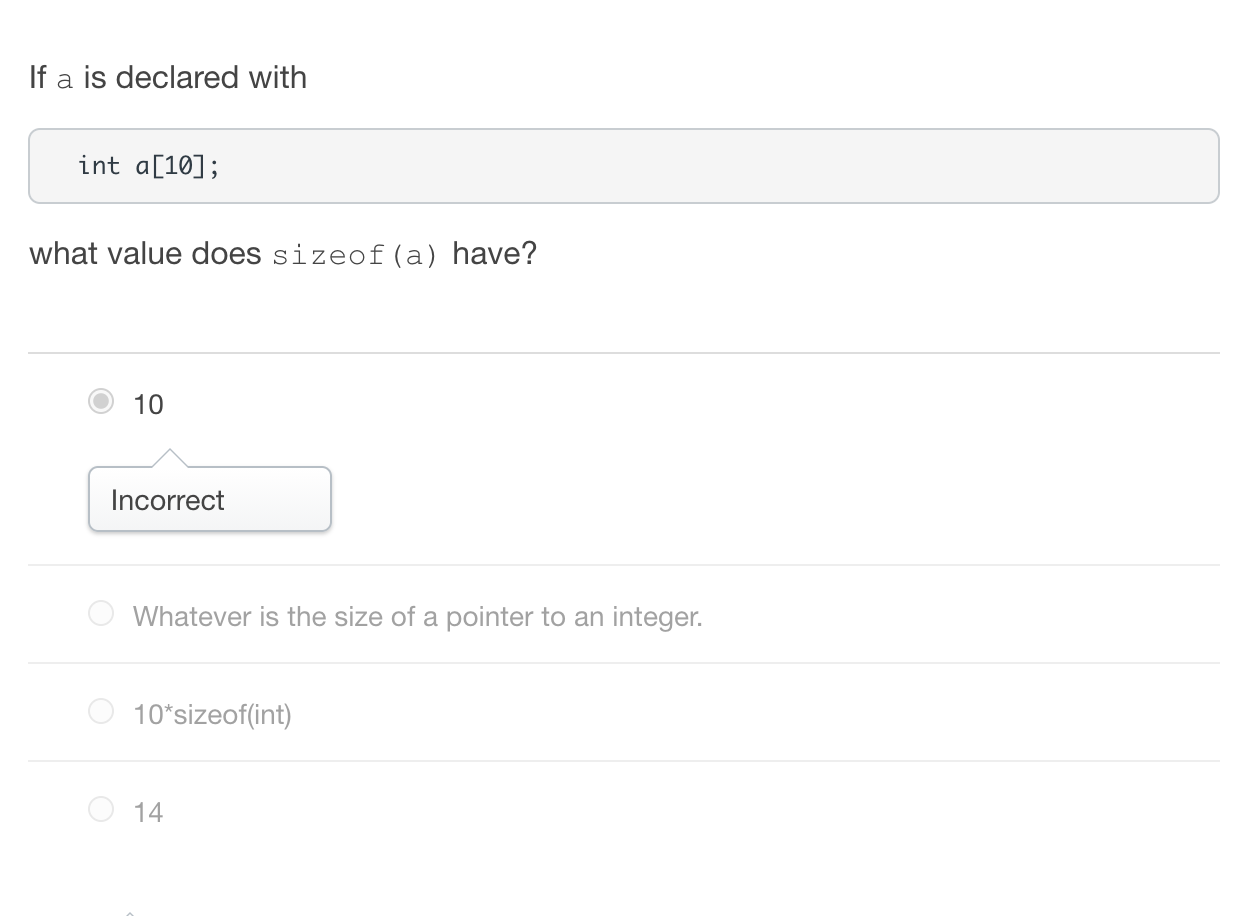Click the Incorrect feedback tooltip

(x=209, y=499)
